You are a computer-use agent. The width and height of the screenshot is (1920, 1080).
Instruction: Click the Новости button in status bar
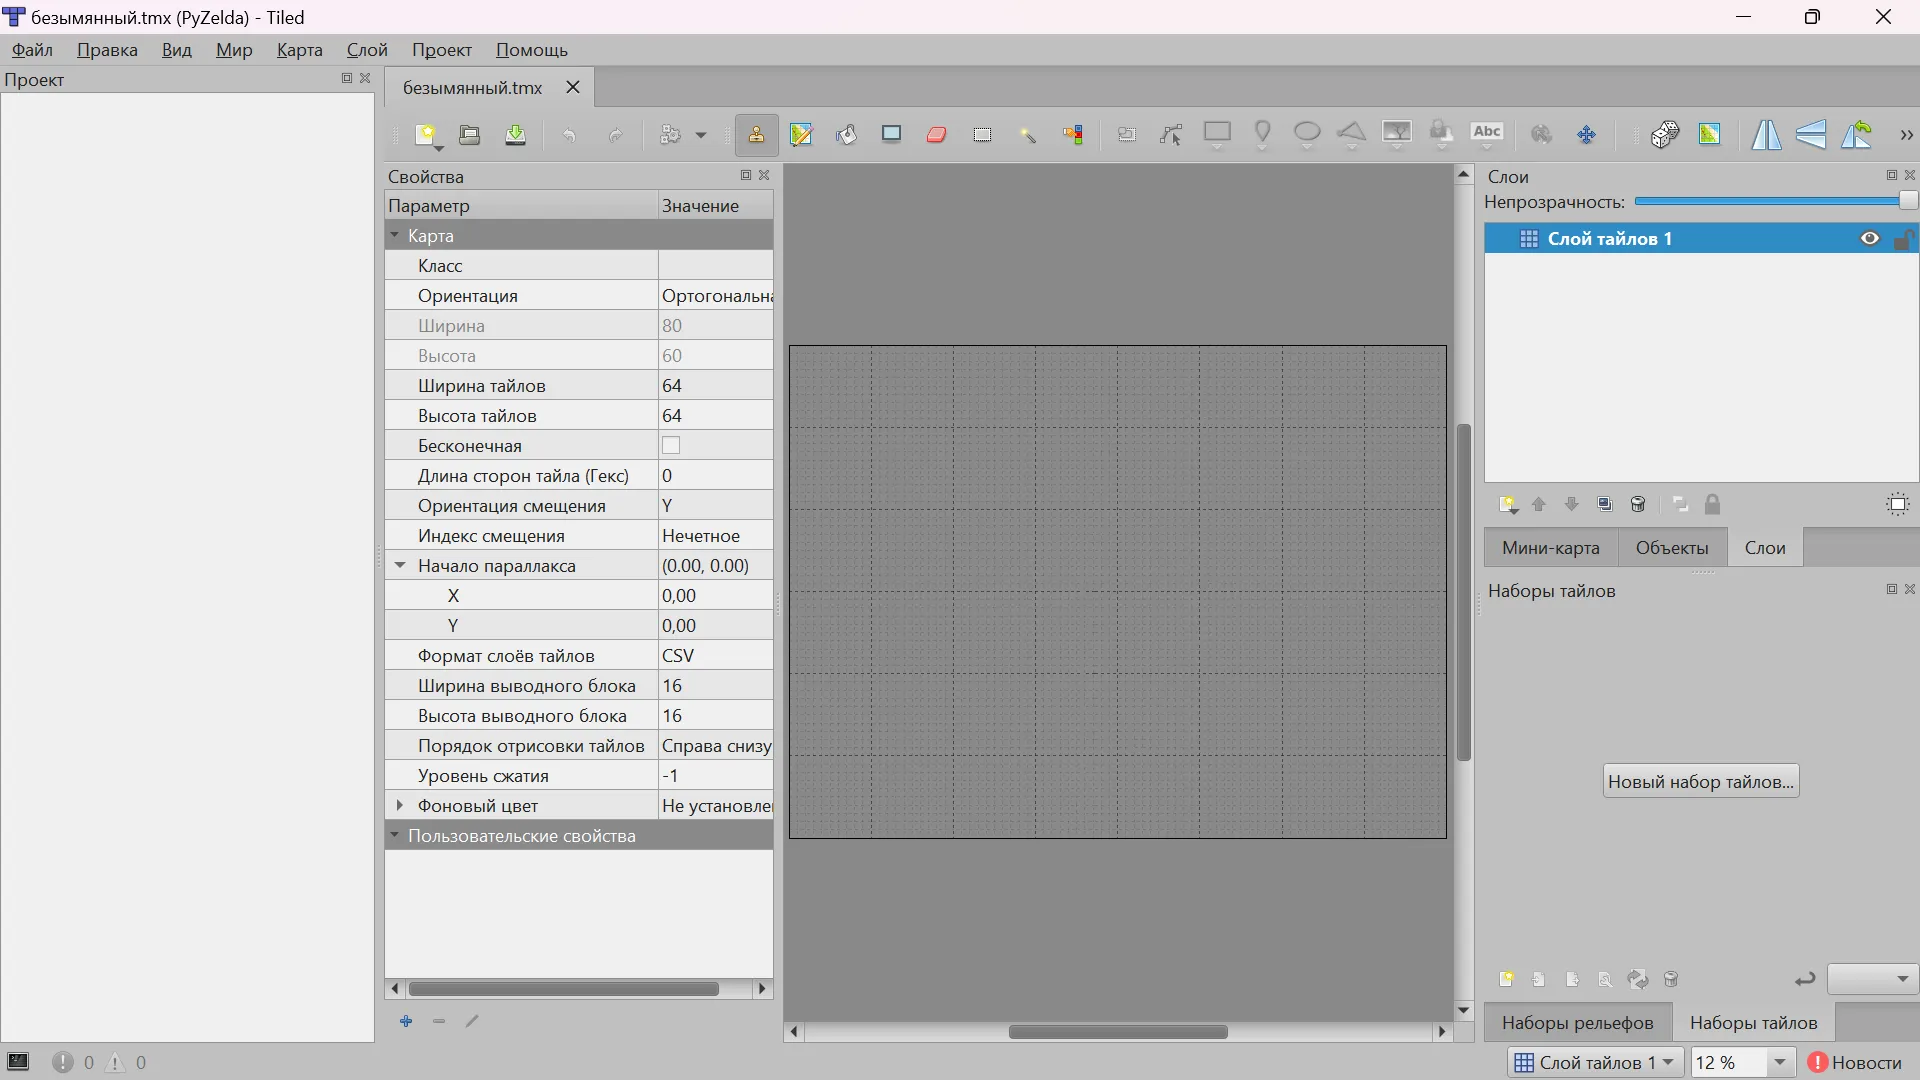pyautogui.click(x=1855, y=1062)
